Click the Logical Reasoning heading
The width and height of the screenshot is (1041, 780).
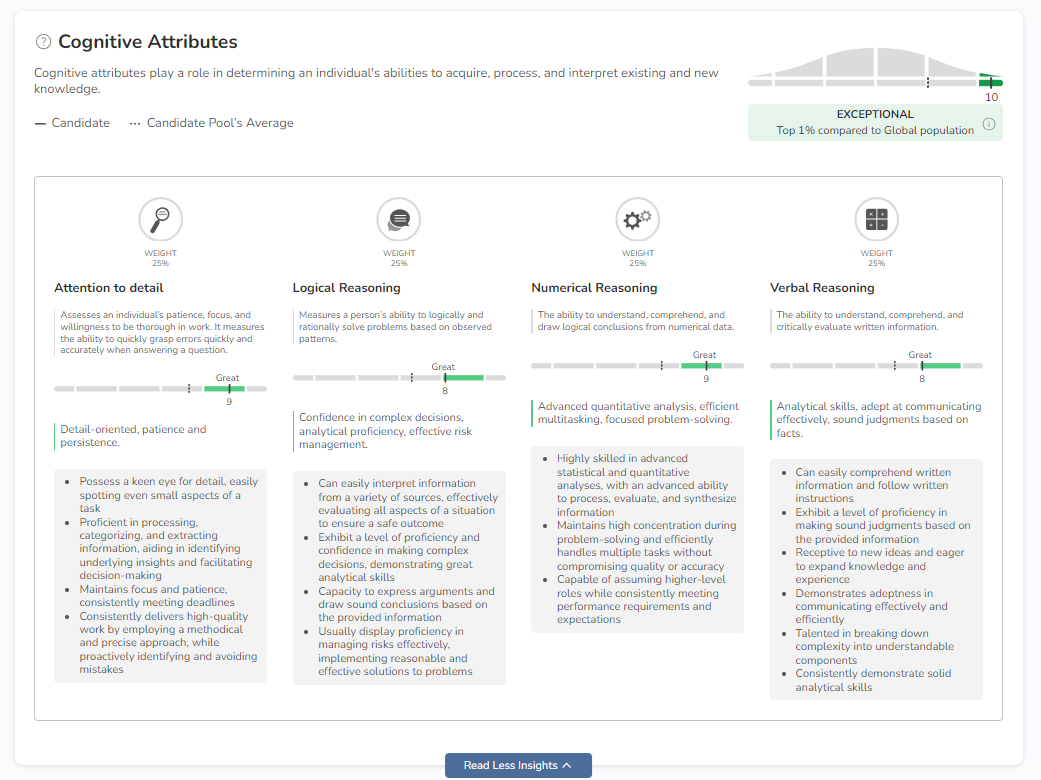tap(346, 288)
